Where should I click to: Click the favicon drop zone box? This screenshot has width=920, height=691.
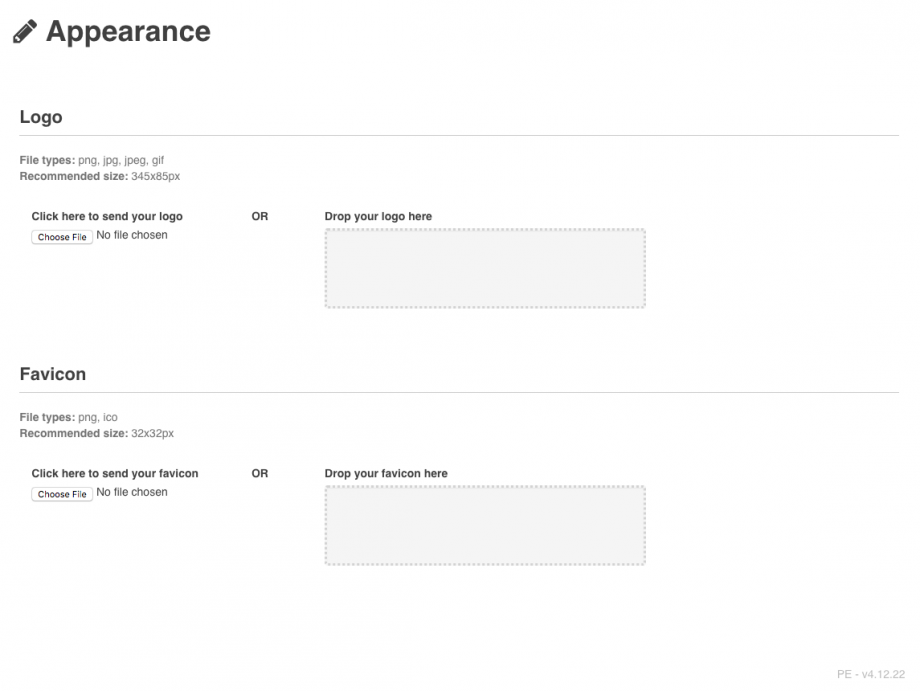pyautogui.click(x=485, y=525)
